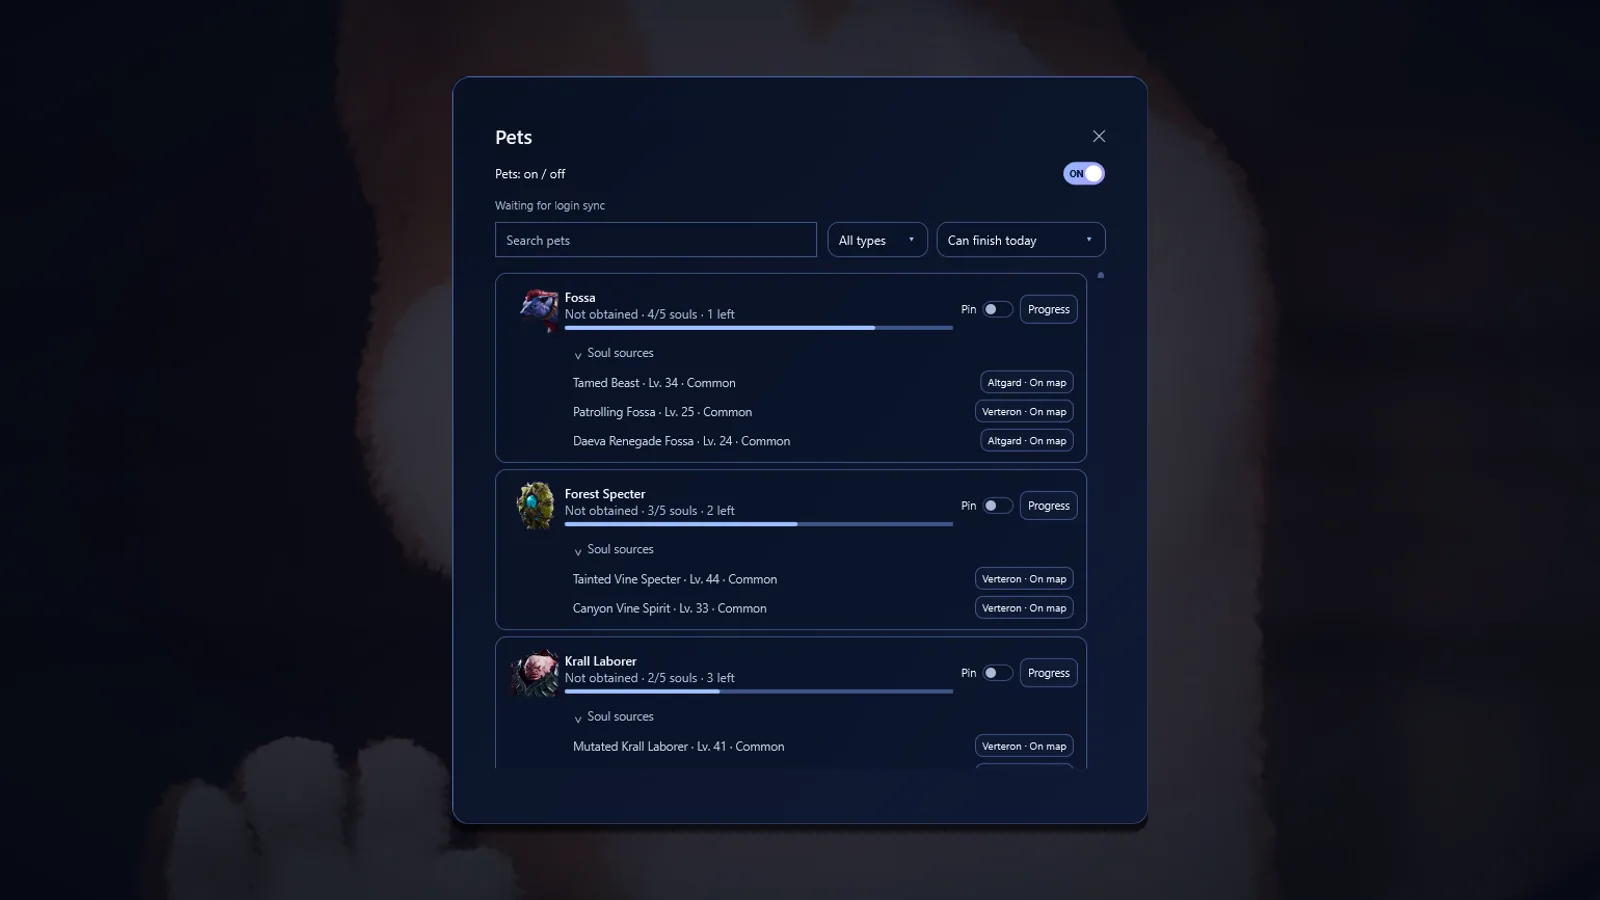Click 'Tamed Beast · Lv. 34 · Common' text
The width and height of the screenshot is (1600, 900).
tap(654, 383)
